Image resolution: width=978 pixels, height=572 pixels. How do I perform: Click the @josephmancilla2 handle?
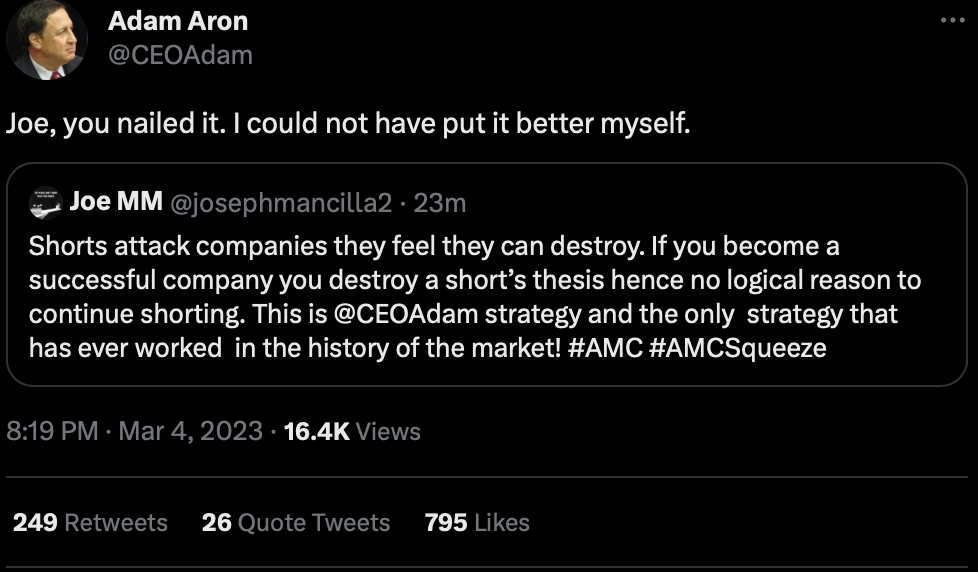point(282,203)
